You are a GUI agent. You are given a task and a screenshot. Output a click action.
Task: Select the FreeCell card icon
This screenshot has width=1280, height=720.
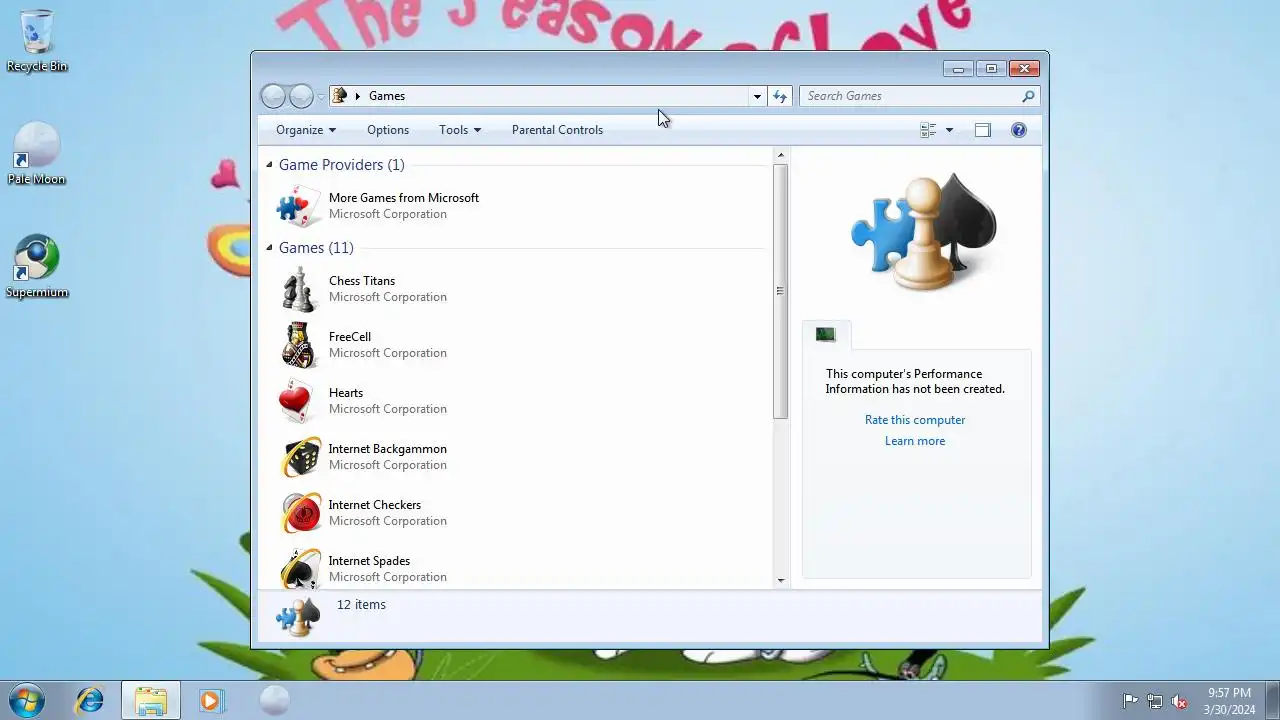click(x=298, y=345)
